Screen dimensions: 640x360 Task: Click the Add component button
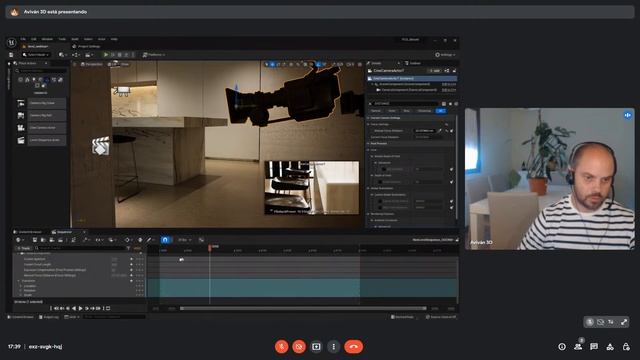tap(435, 71)
